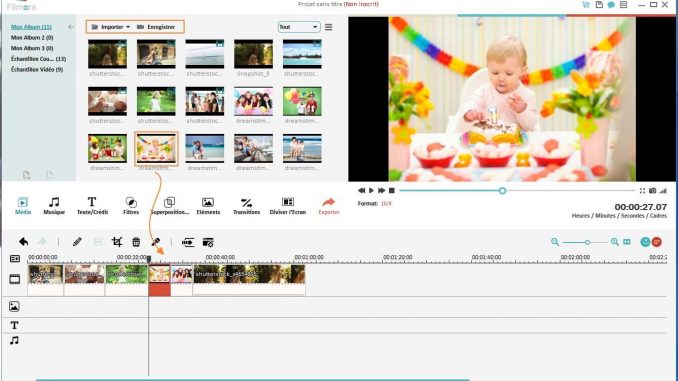Click the teal round icon beside zoom controls

click(x=645, y=242)
